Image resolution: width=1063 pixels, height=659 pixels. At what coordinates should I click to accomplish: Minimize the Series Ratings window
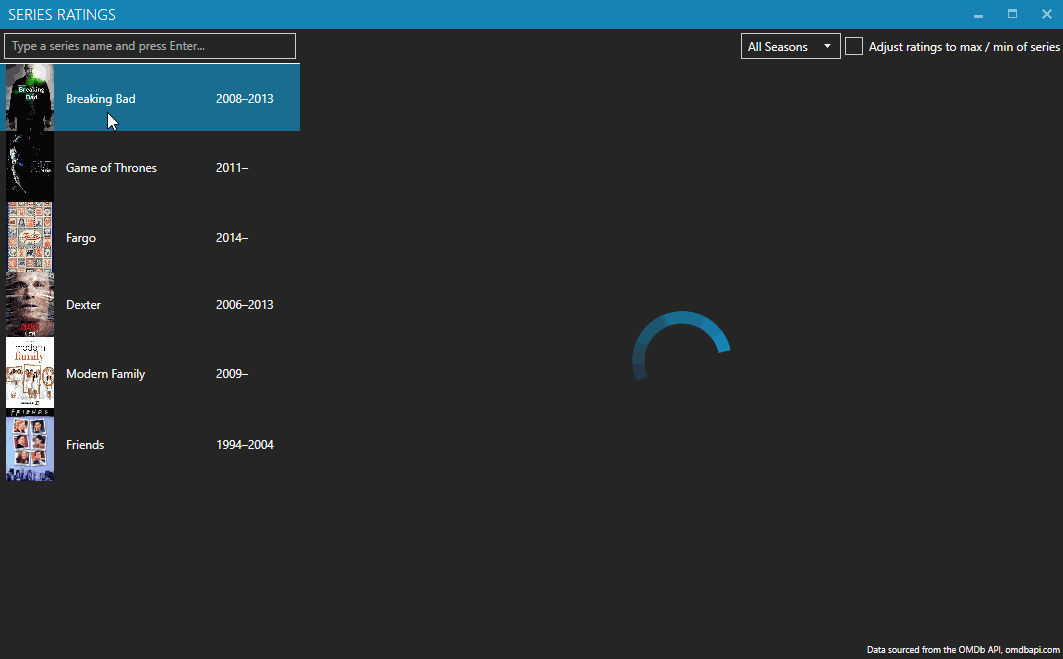(x=978, y=14)
